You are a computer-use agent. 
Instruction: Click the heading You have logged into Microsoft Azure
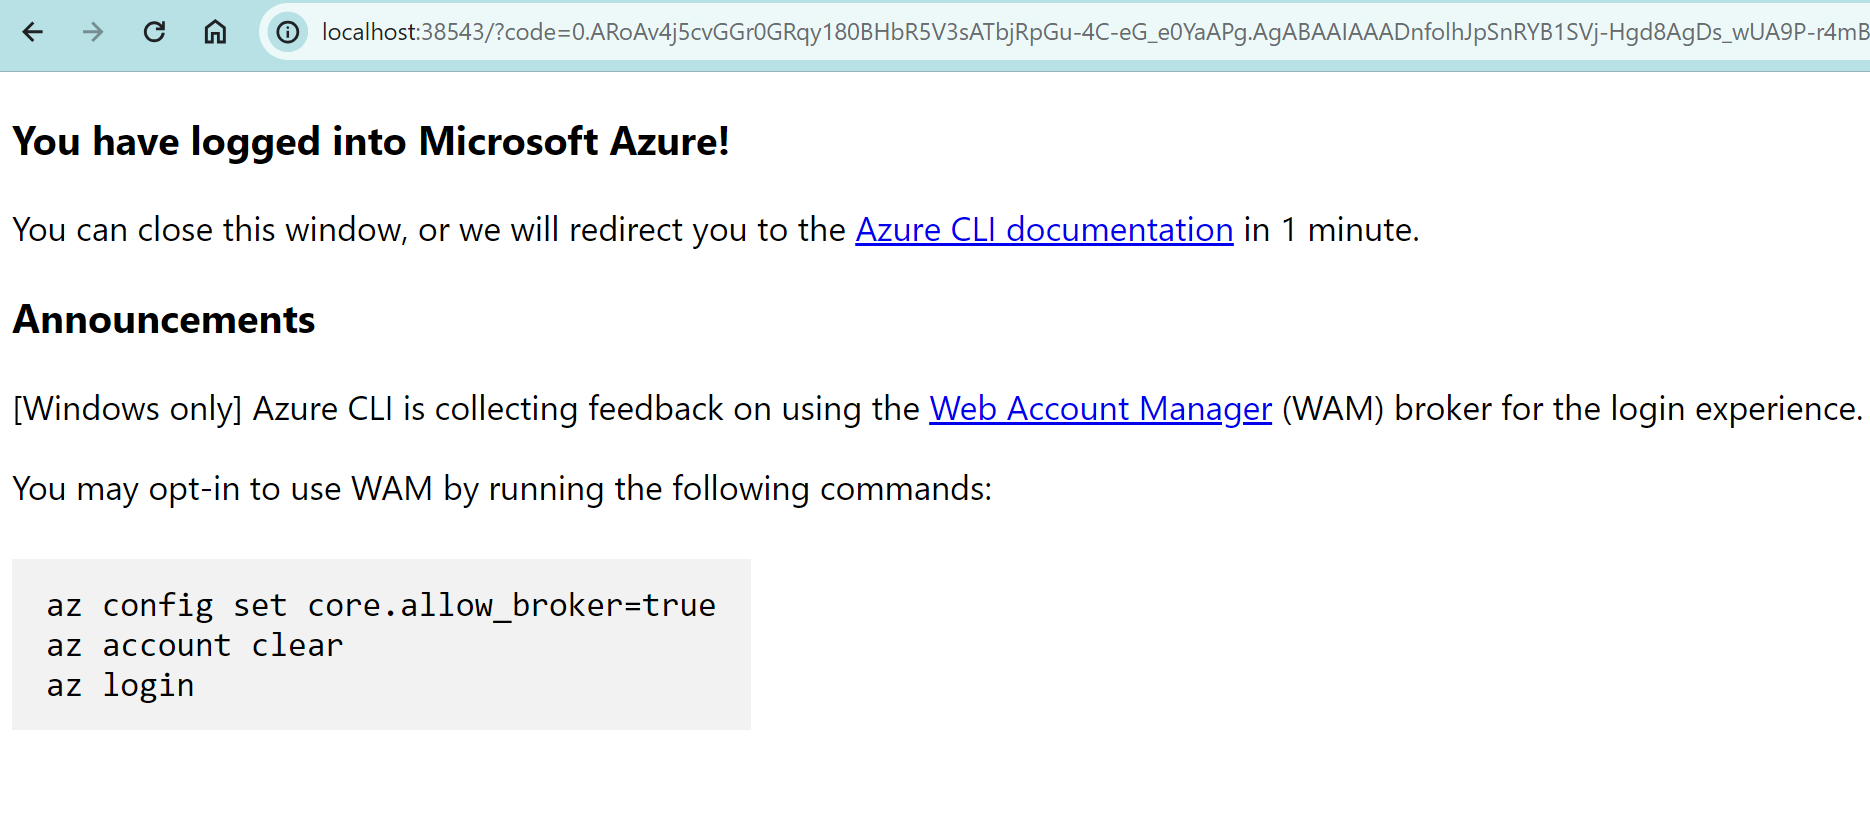click(370, 141)
